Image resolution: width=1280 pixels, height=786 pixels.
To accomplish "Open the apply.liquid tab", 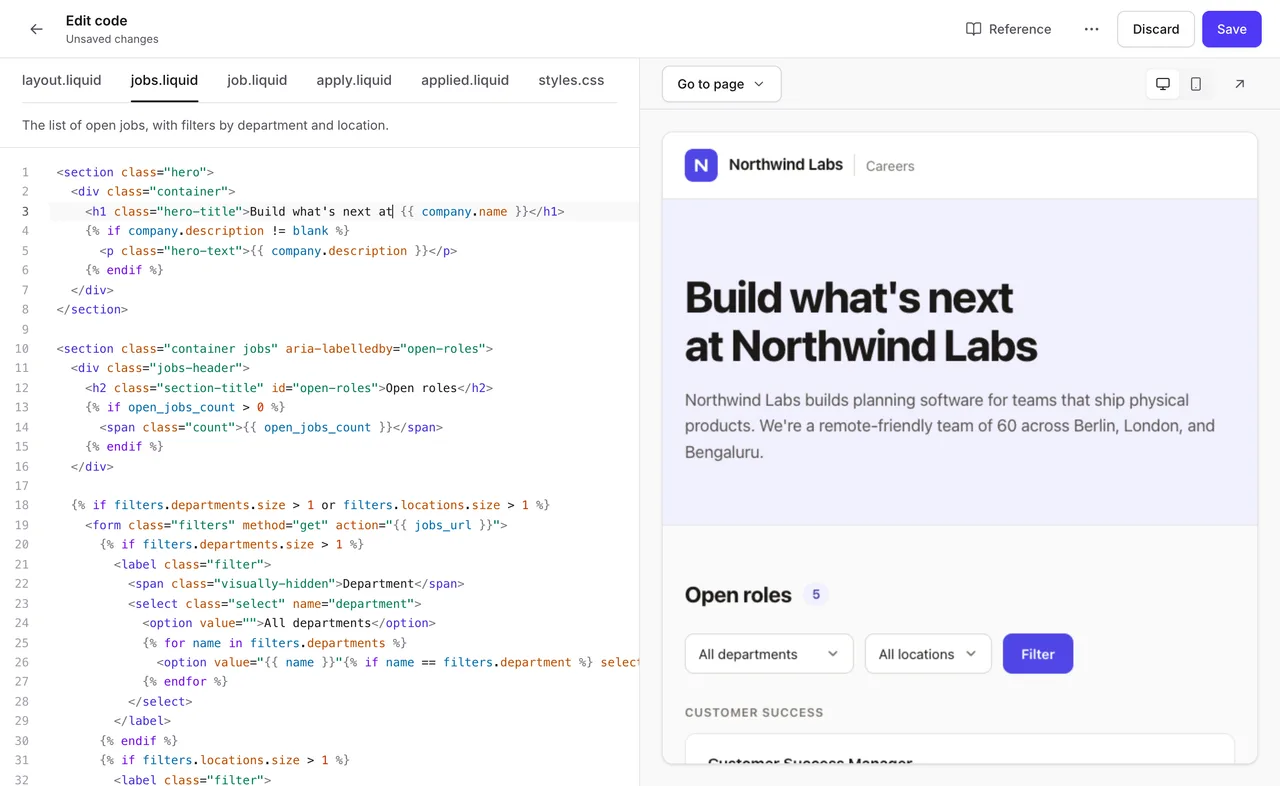I will click(x=354, y=80).
